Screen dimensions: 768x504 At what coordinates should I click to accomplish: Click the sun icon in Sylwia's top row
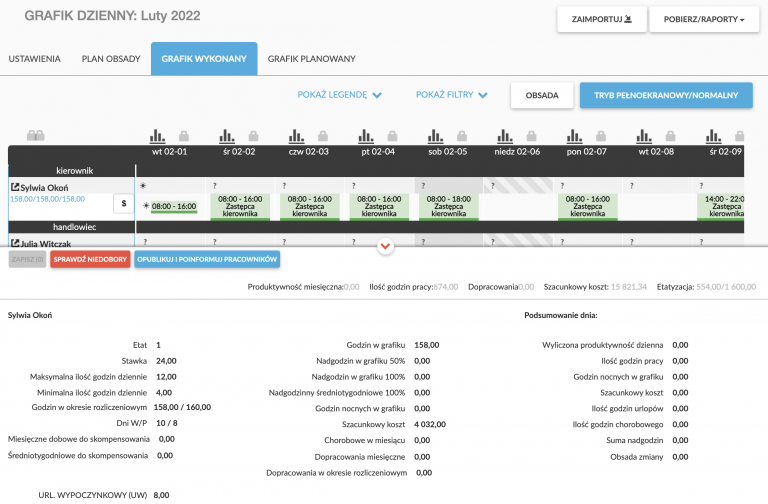click(143, 186)
